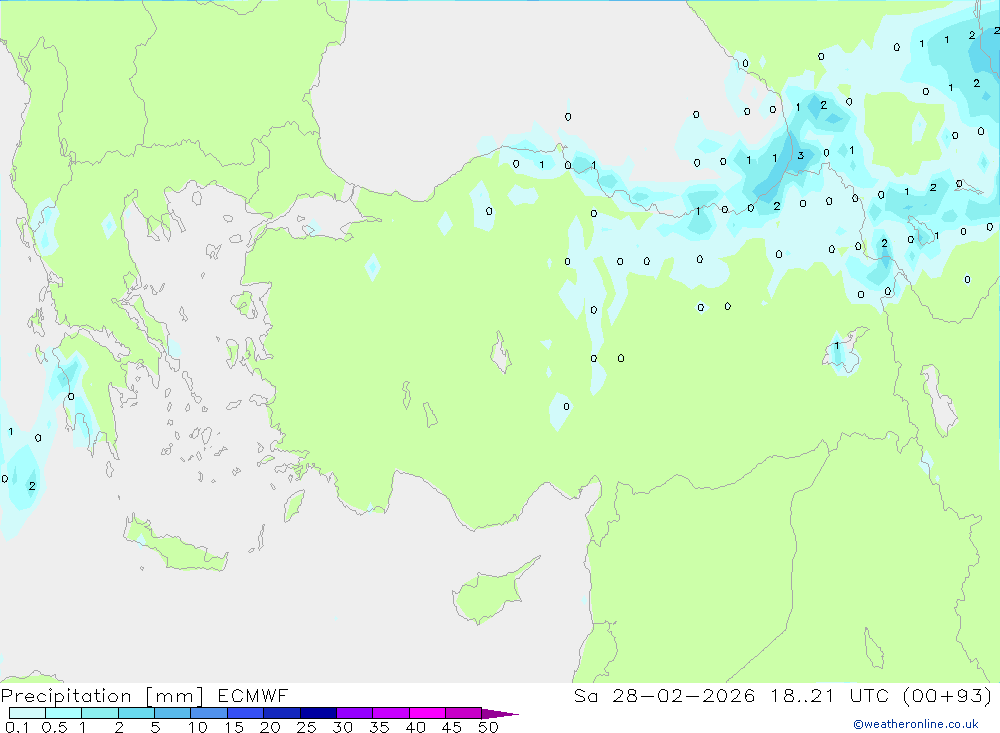Click the legend label "15"

[x=234, y=727]
